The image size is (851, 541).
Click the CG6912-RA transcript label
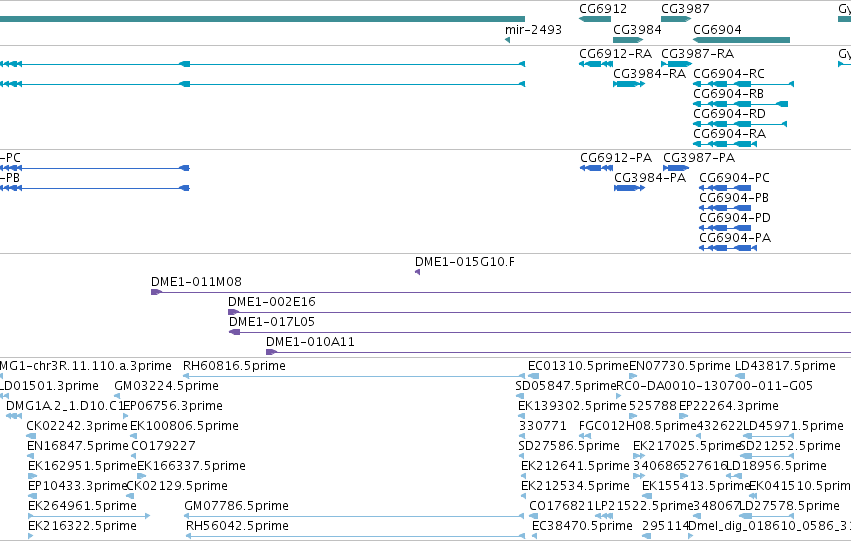coord(615,54)
